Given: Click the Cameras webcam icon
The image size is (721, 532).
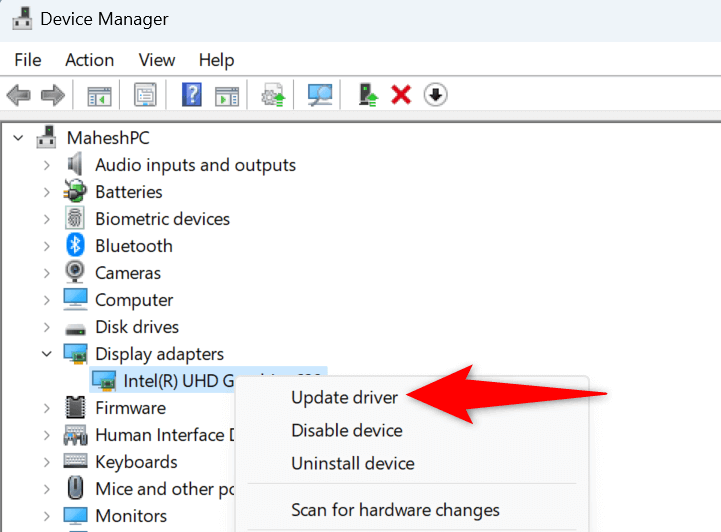Looking at the screenshot, I should (x=74, y=272).
